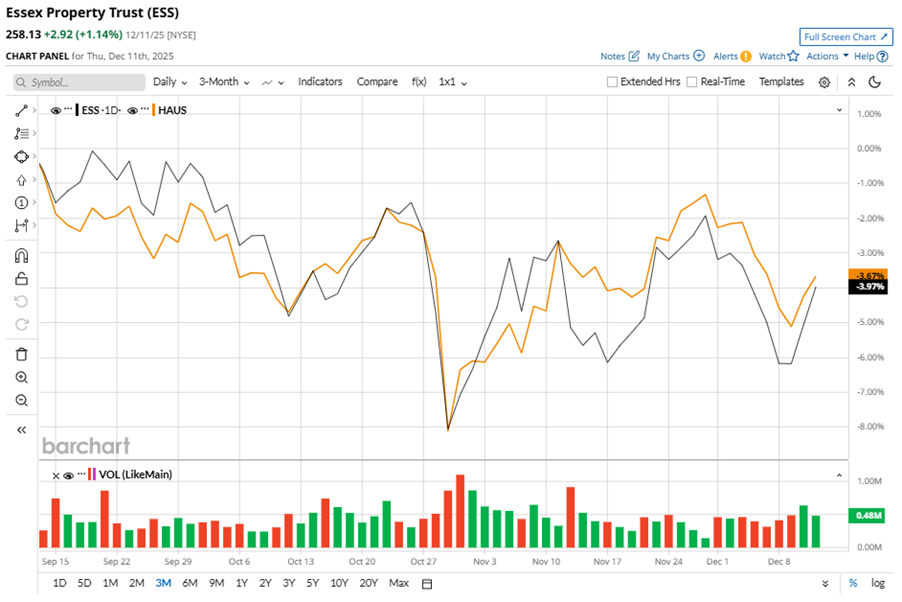Open the Indicators menu

point(320,82)
